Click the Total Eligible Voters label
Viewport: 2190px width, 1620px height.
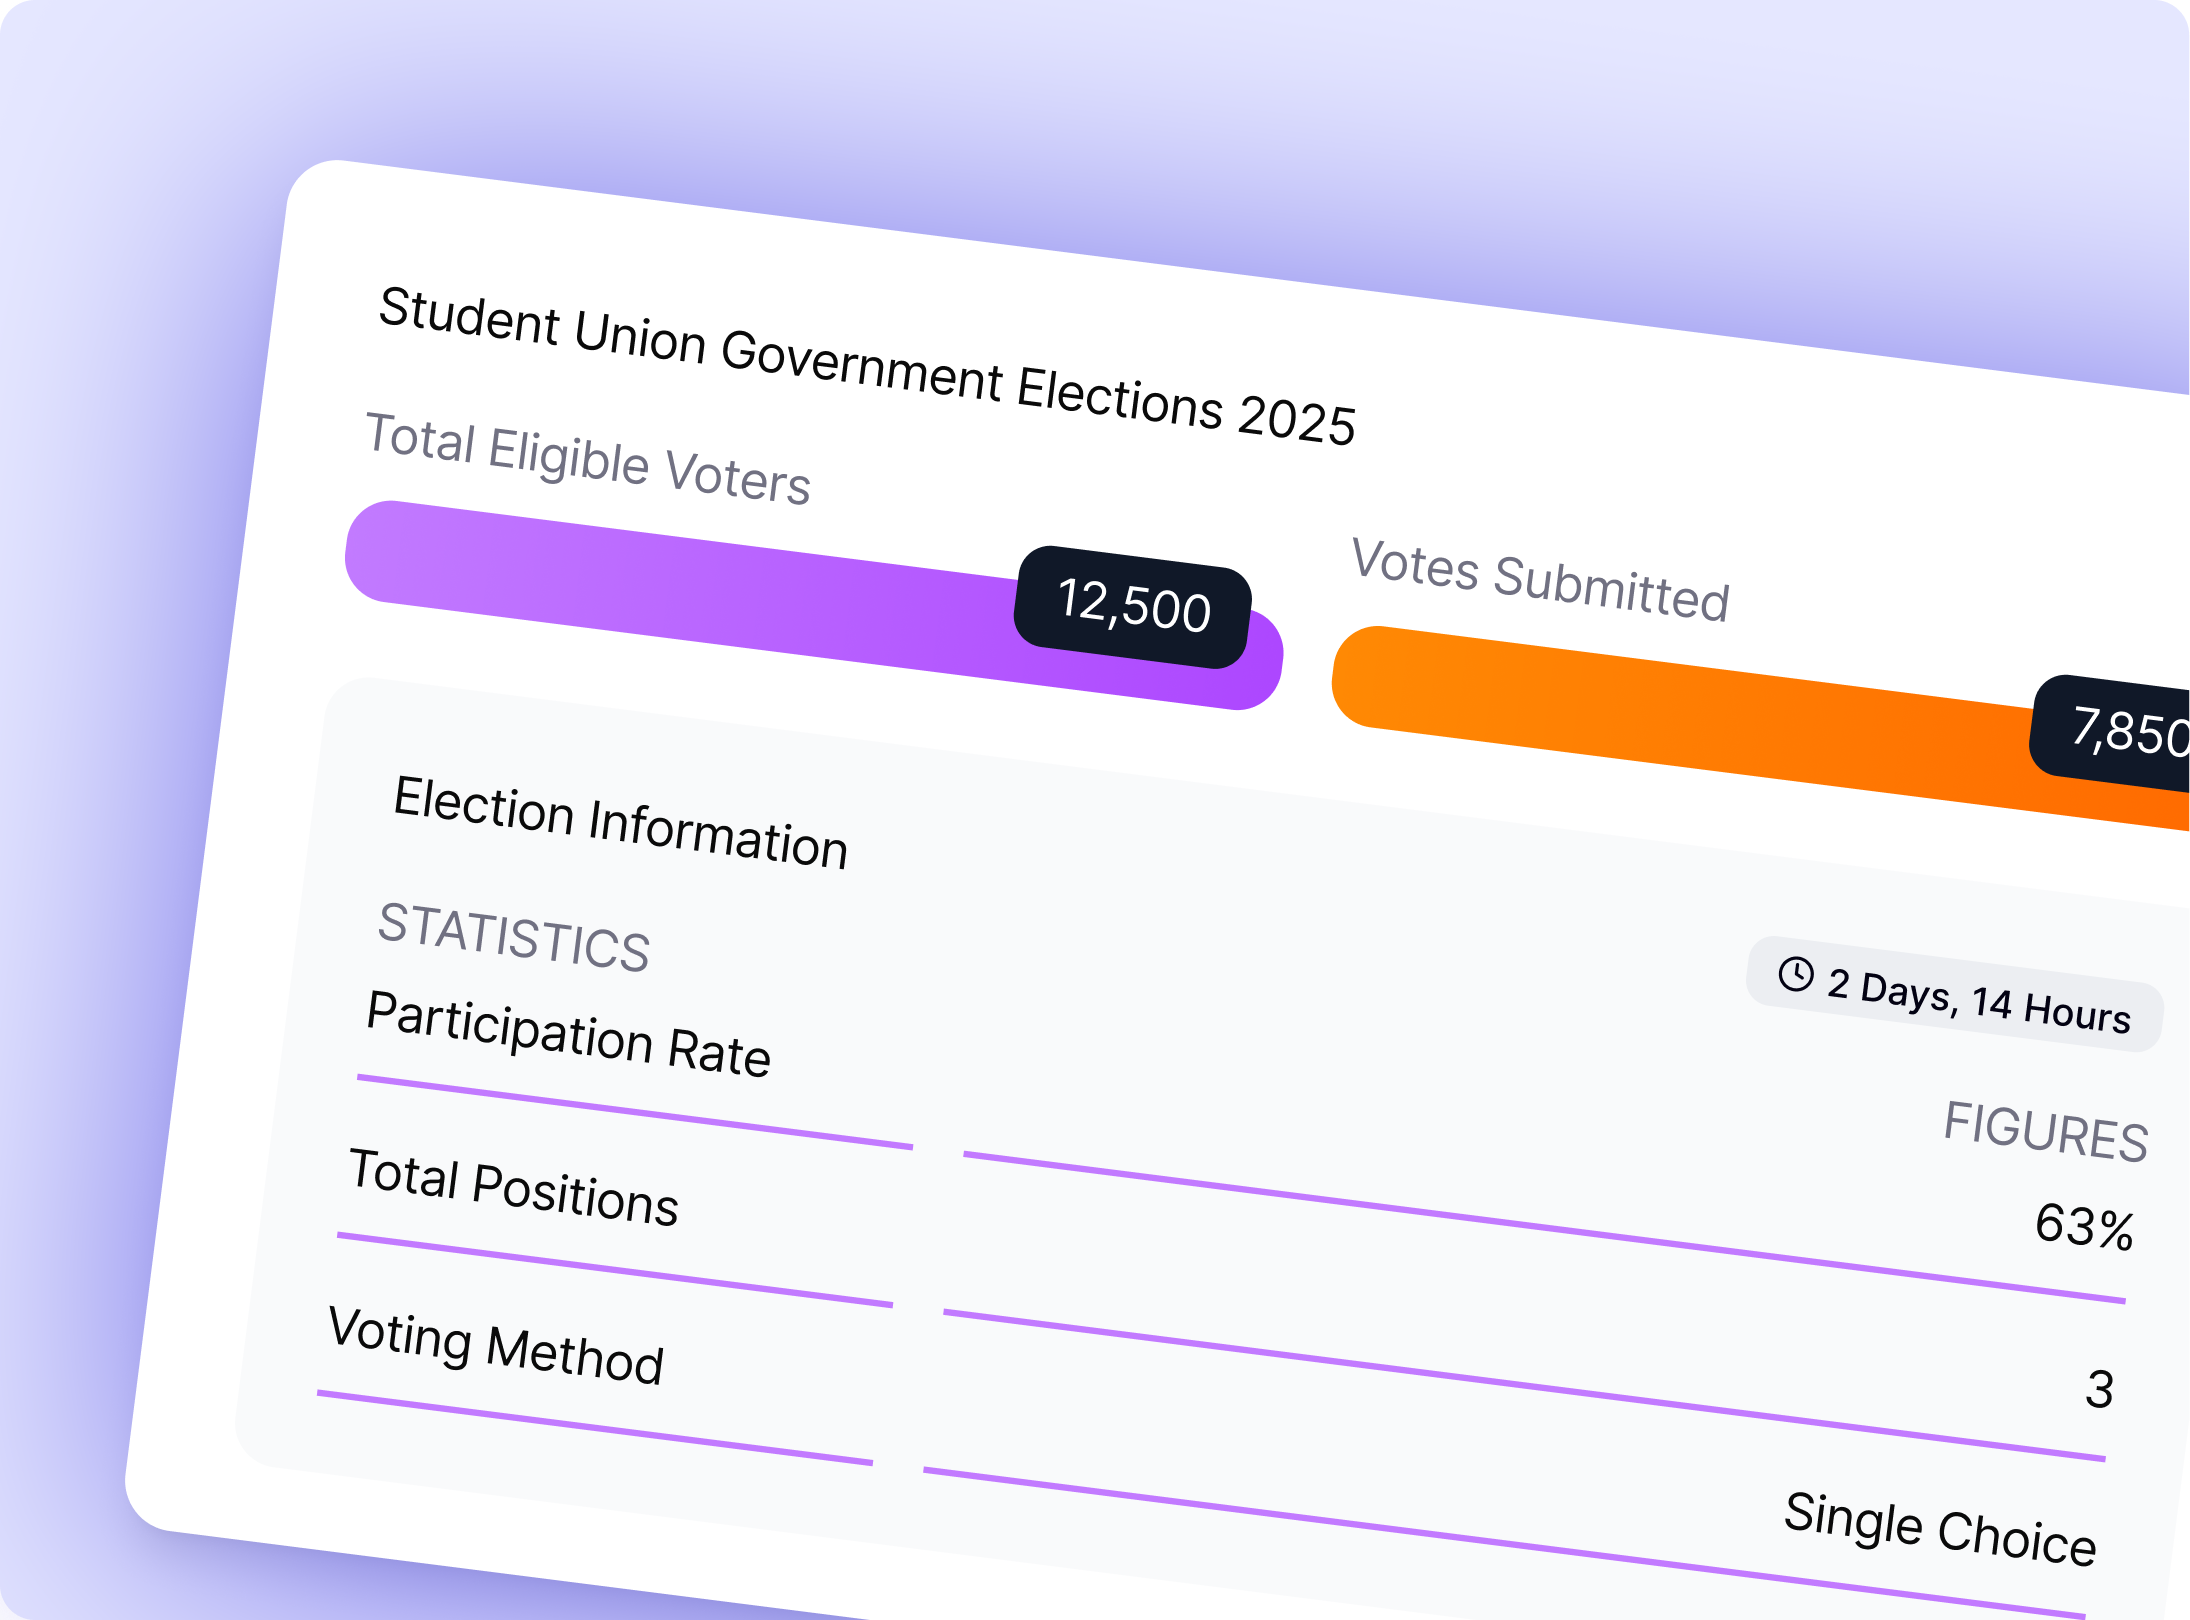[588, 459]
